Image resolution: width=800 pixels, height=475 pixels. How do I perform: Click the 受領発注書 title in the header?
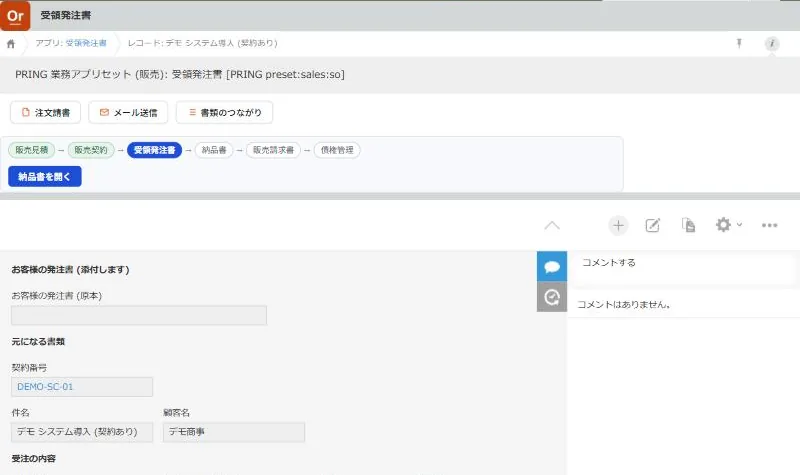point(65,15)
